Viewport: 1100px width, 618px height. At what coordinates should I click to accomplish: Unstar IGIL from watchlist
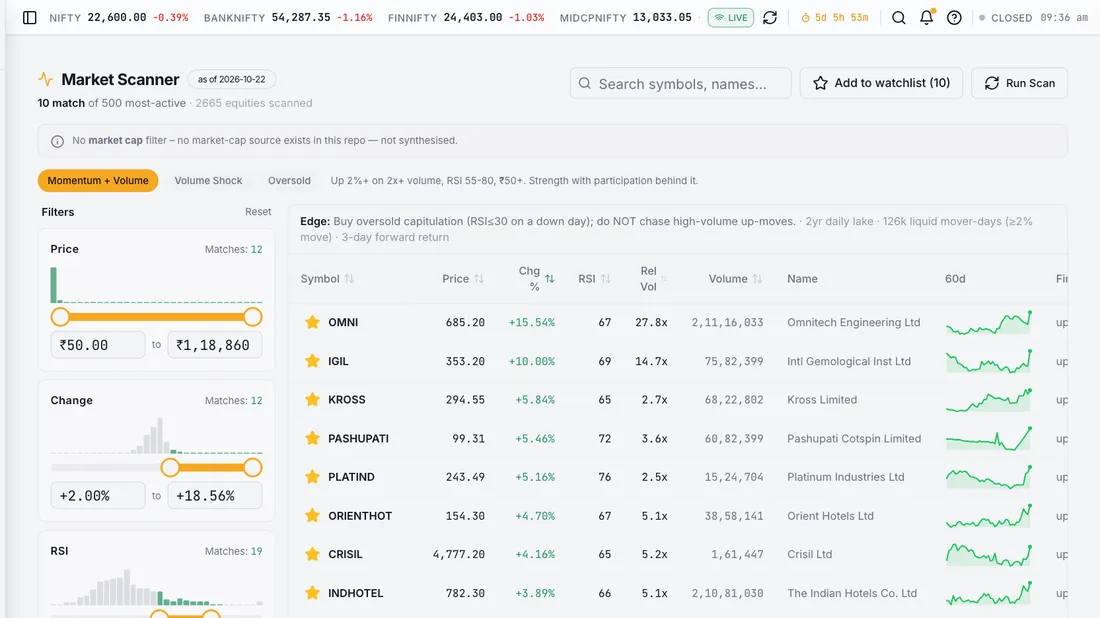pos(312,361)
